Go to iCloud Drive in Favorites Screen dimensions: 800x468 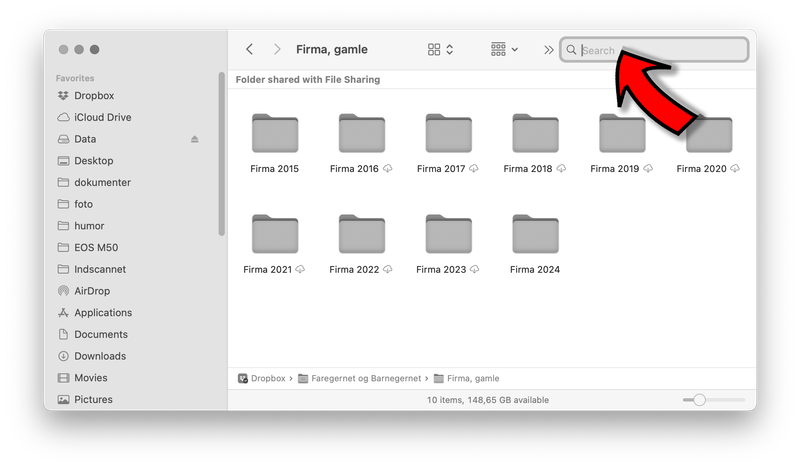point(102,117)
